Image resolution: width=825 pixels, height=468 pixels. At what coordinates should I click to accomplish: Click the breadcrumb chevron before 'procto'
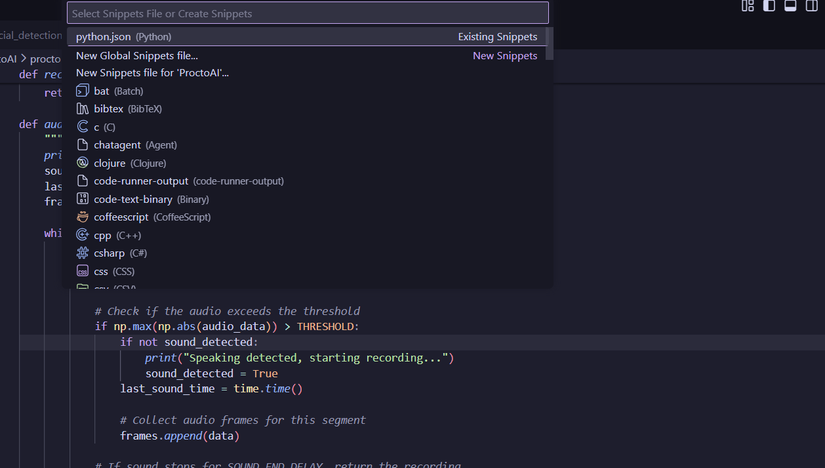tap(24, 58)
